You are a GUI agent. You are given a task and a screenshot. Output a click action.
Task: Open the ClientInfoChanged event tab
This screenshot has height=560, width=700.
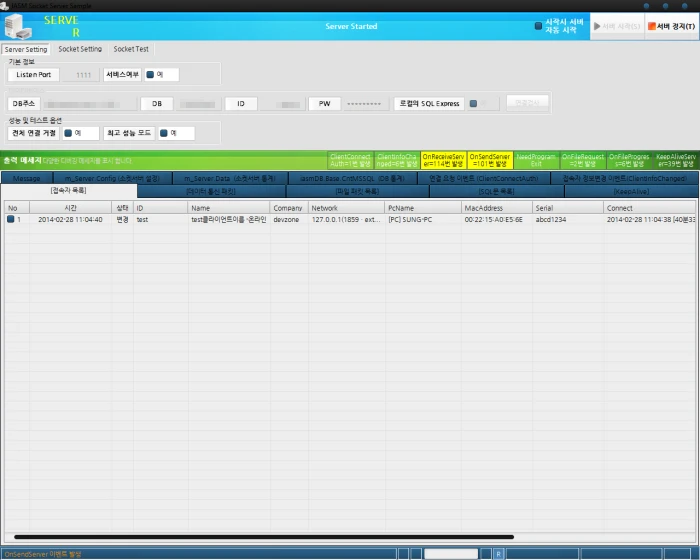point(625,178)
